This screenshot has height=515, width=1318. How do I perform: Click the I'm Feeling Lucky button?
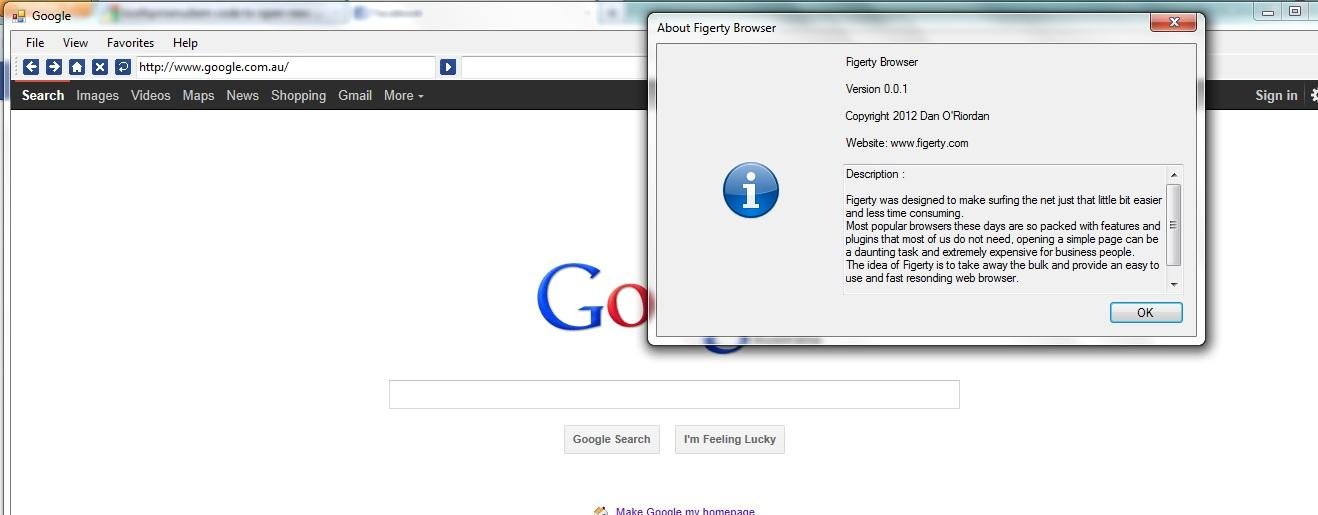(x=730, y=439)
